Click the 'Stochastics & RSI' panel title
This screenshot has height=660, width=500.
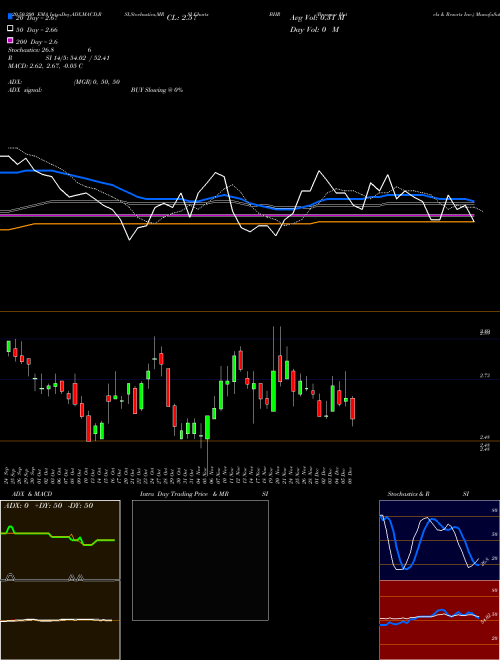click(x=428, y=494)
